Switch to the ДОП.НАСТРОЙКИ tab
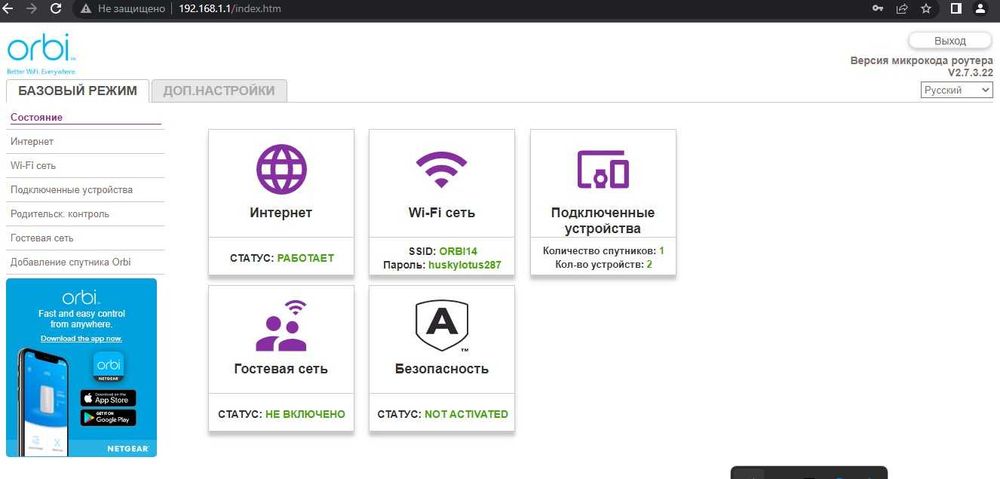The image size is (1000, 479). [219, 91]
